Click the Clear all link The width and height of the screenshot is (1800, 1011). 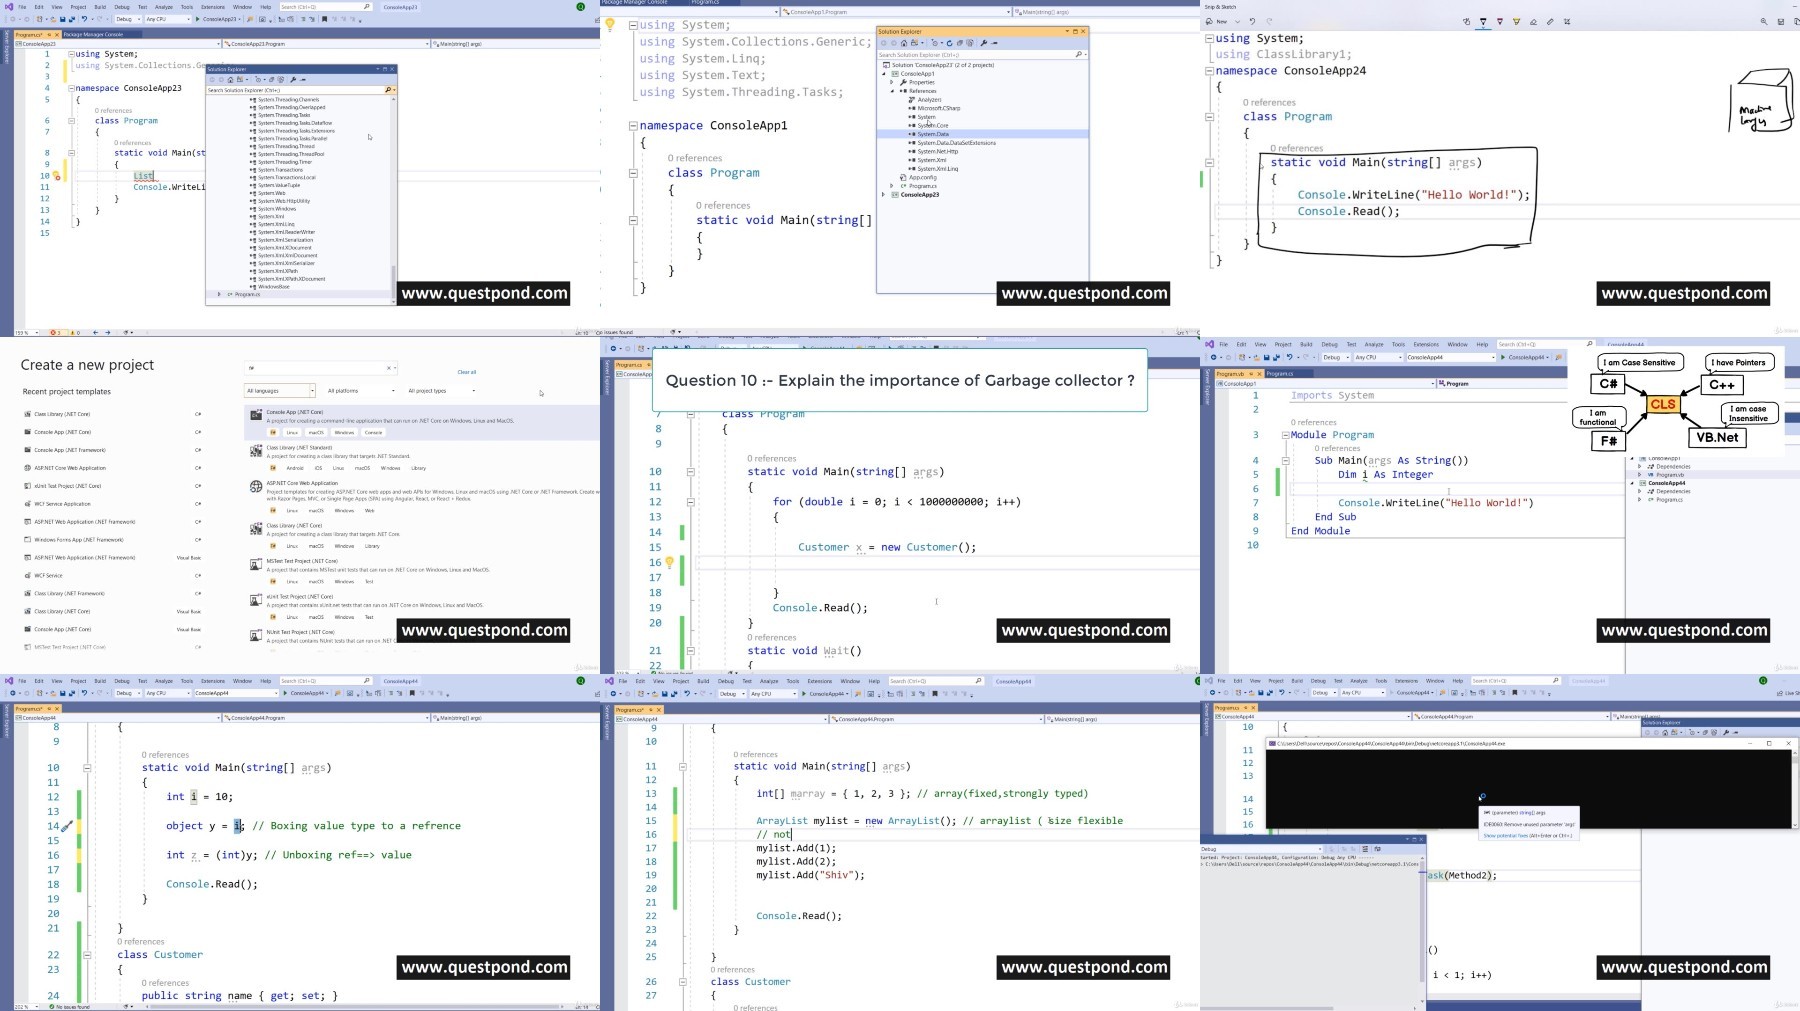tap(467, 372)
